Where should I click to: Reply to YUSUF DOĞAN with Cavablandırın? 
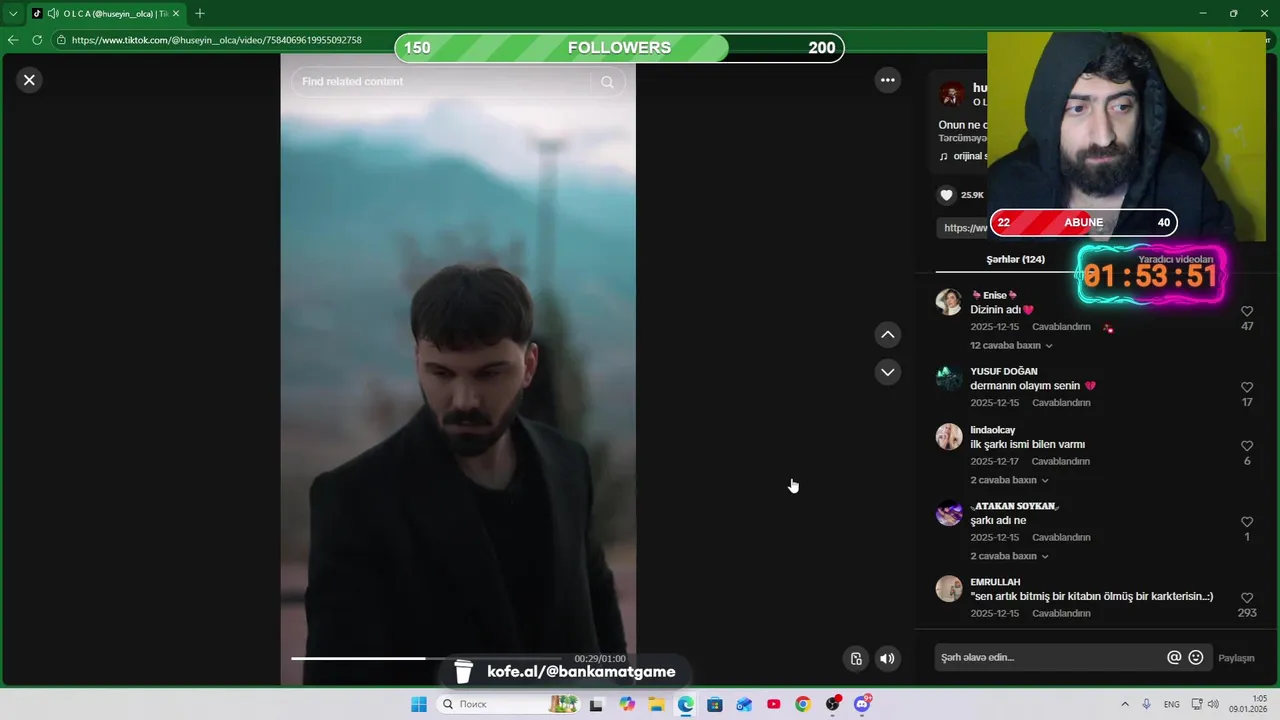click(x=1061, y=403)
